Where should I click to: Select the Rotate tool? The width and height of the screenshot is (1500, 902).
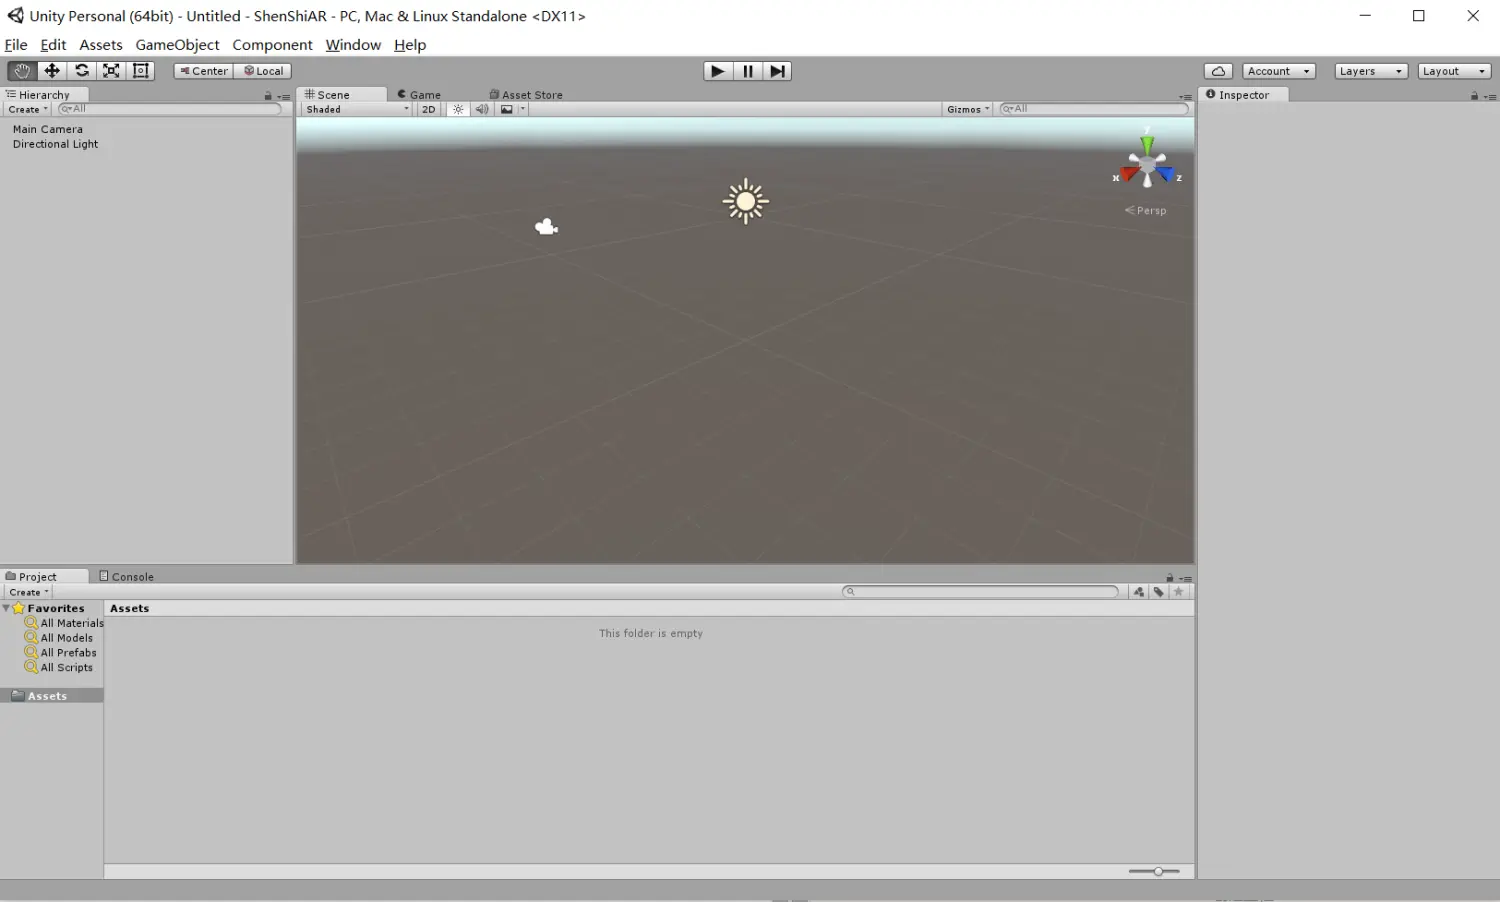(x=82, y=71)
